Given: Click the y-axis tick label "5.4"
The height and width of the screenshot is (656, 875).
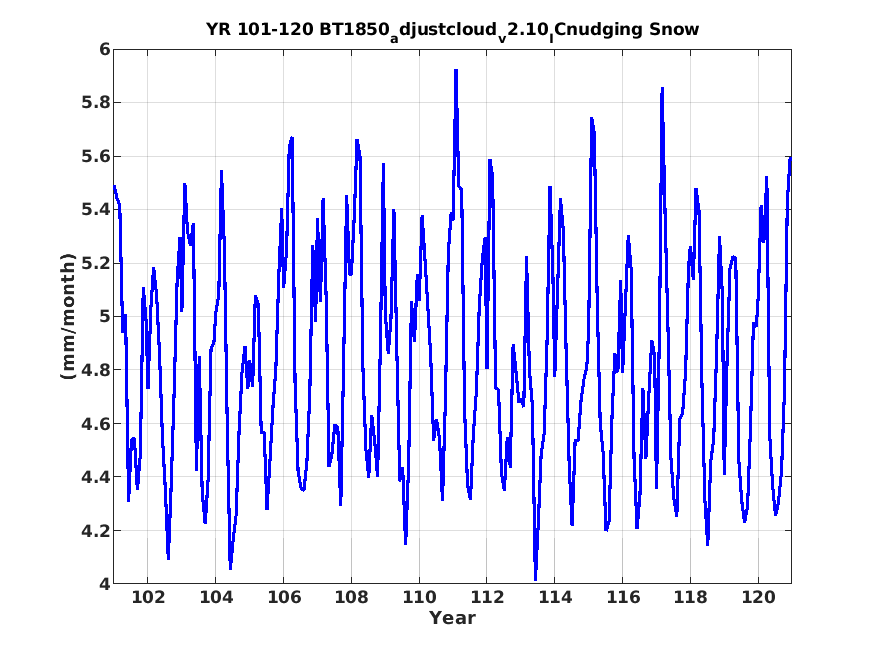Looking at the screenshot, I should 96,210.
